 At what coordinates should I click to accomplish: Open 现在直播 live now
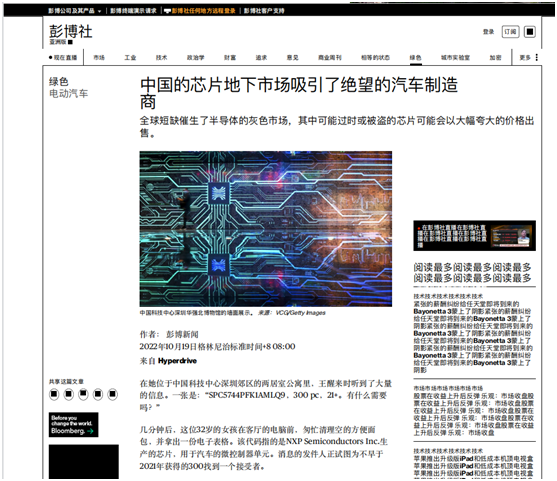[x=63, y=58]
